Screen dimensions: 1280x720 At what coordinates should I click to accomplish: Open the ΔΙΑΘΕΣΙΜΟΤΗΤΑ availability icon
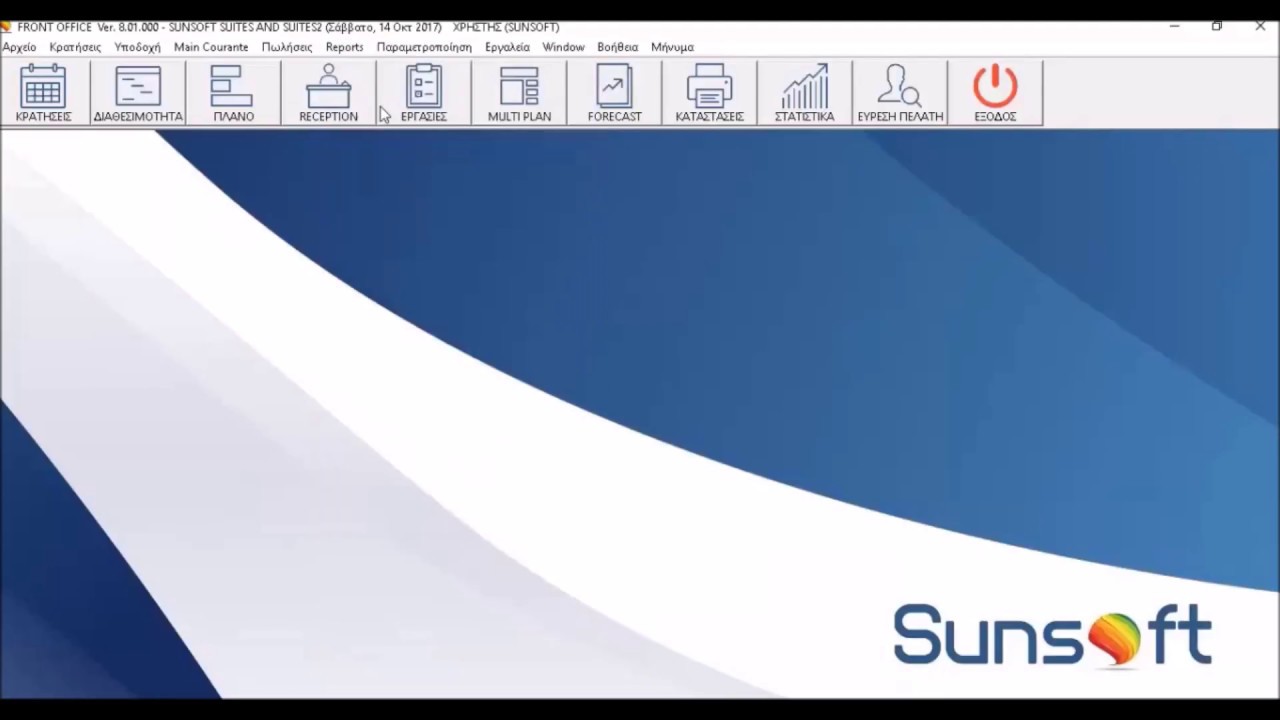click(138, 93)
